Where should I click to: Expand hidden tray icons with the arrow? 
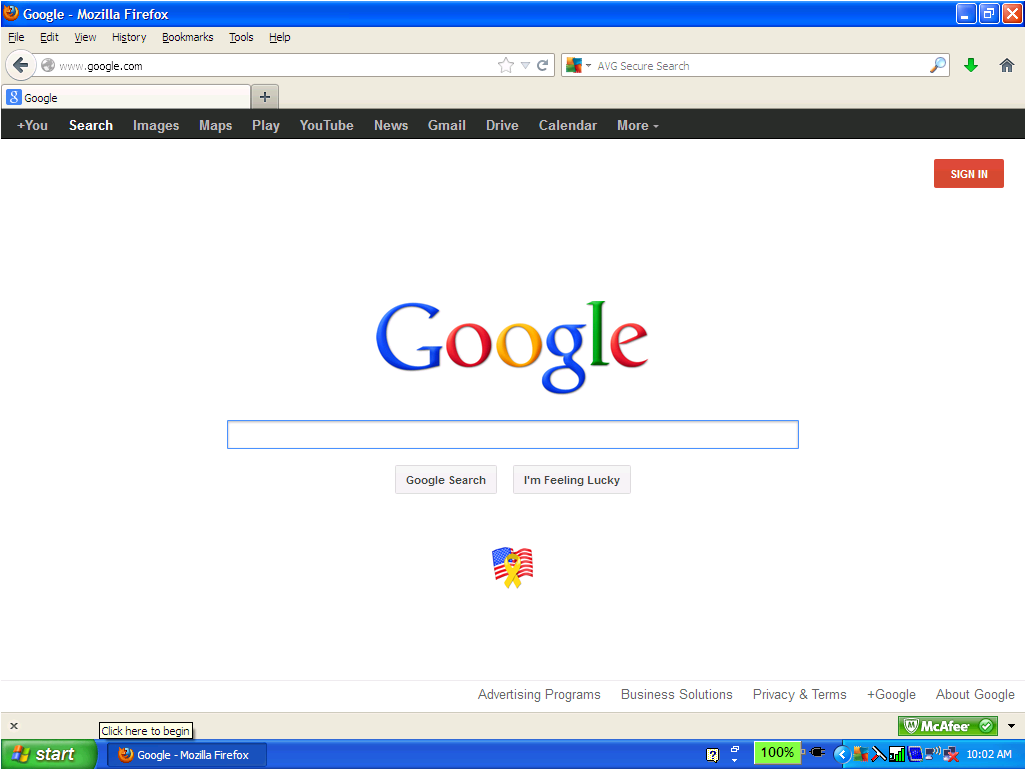(842, 754)
